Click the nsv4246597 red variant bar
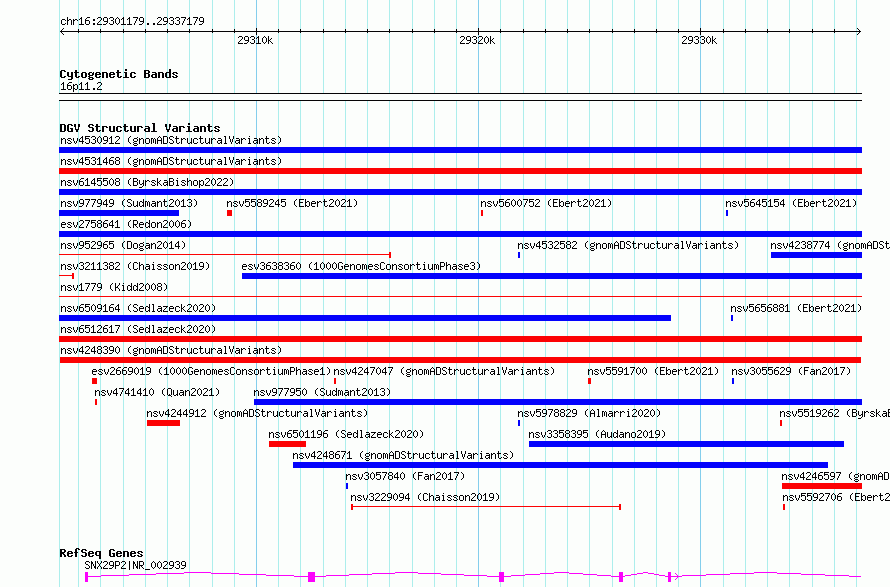Screen dimensions: 890x587 pos(822,486)
